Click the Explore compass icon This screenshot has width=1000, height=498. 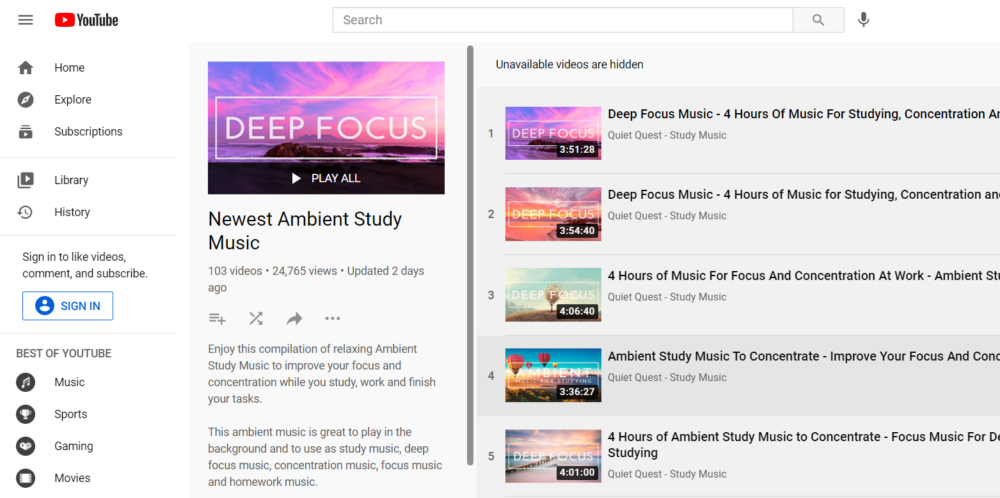point(26,99)
